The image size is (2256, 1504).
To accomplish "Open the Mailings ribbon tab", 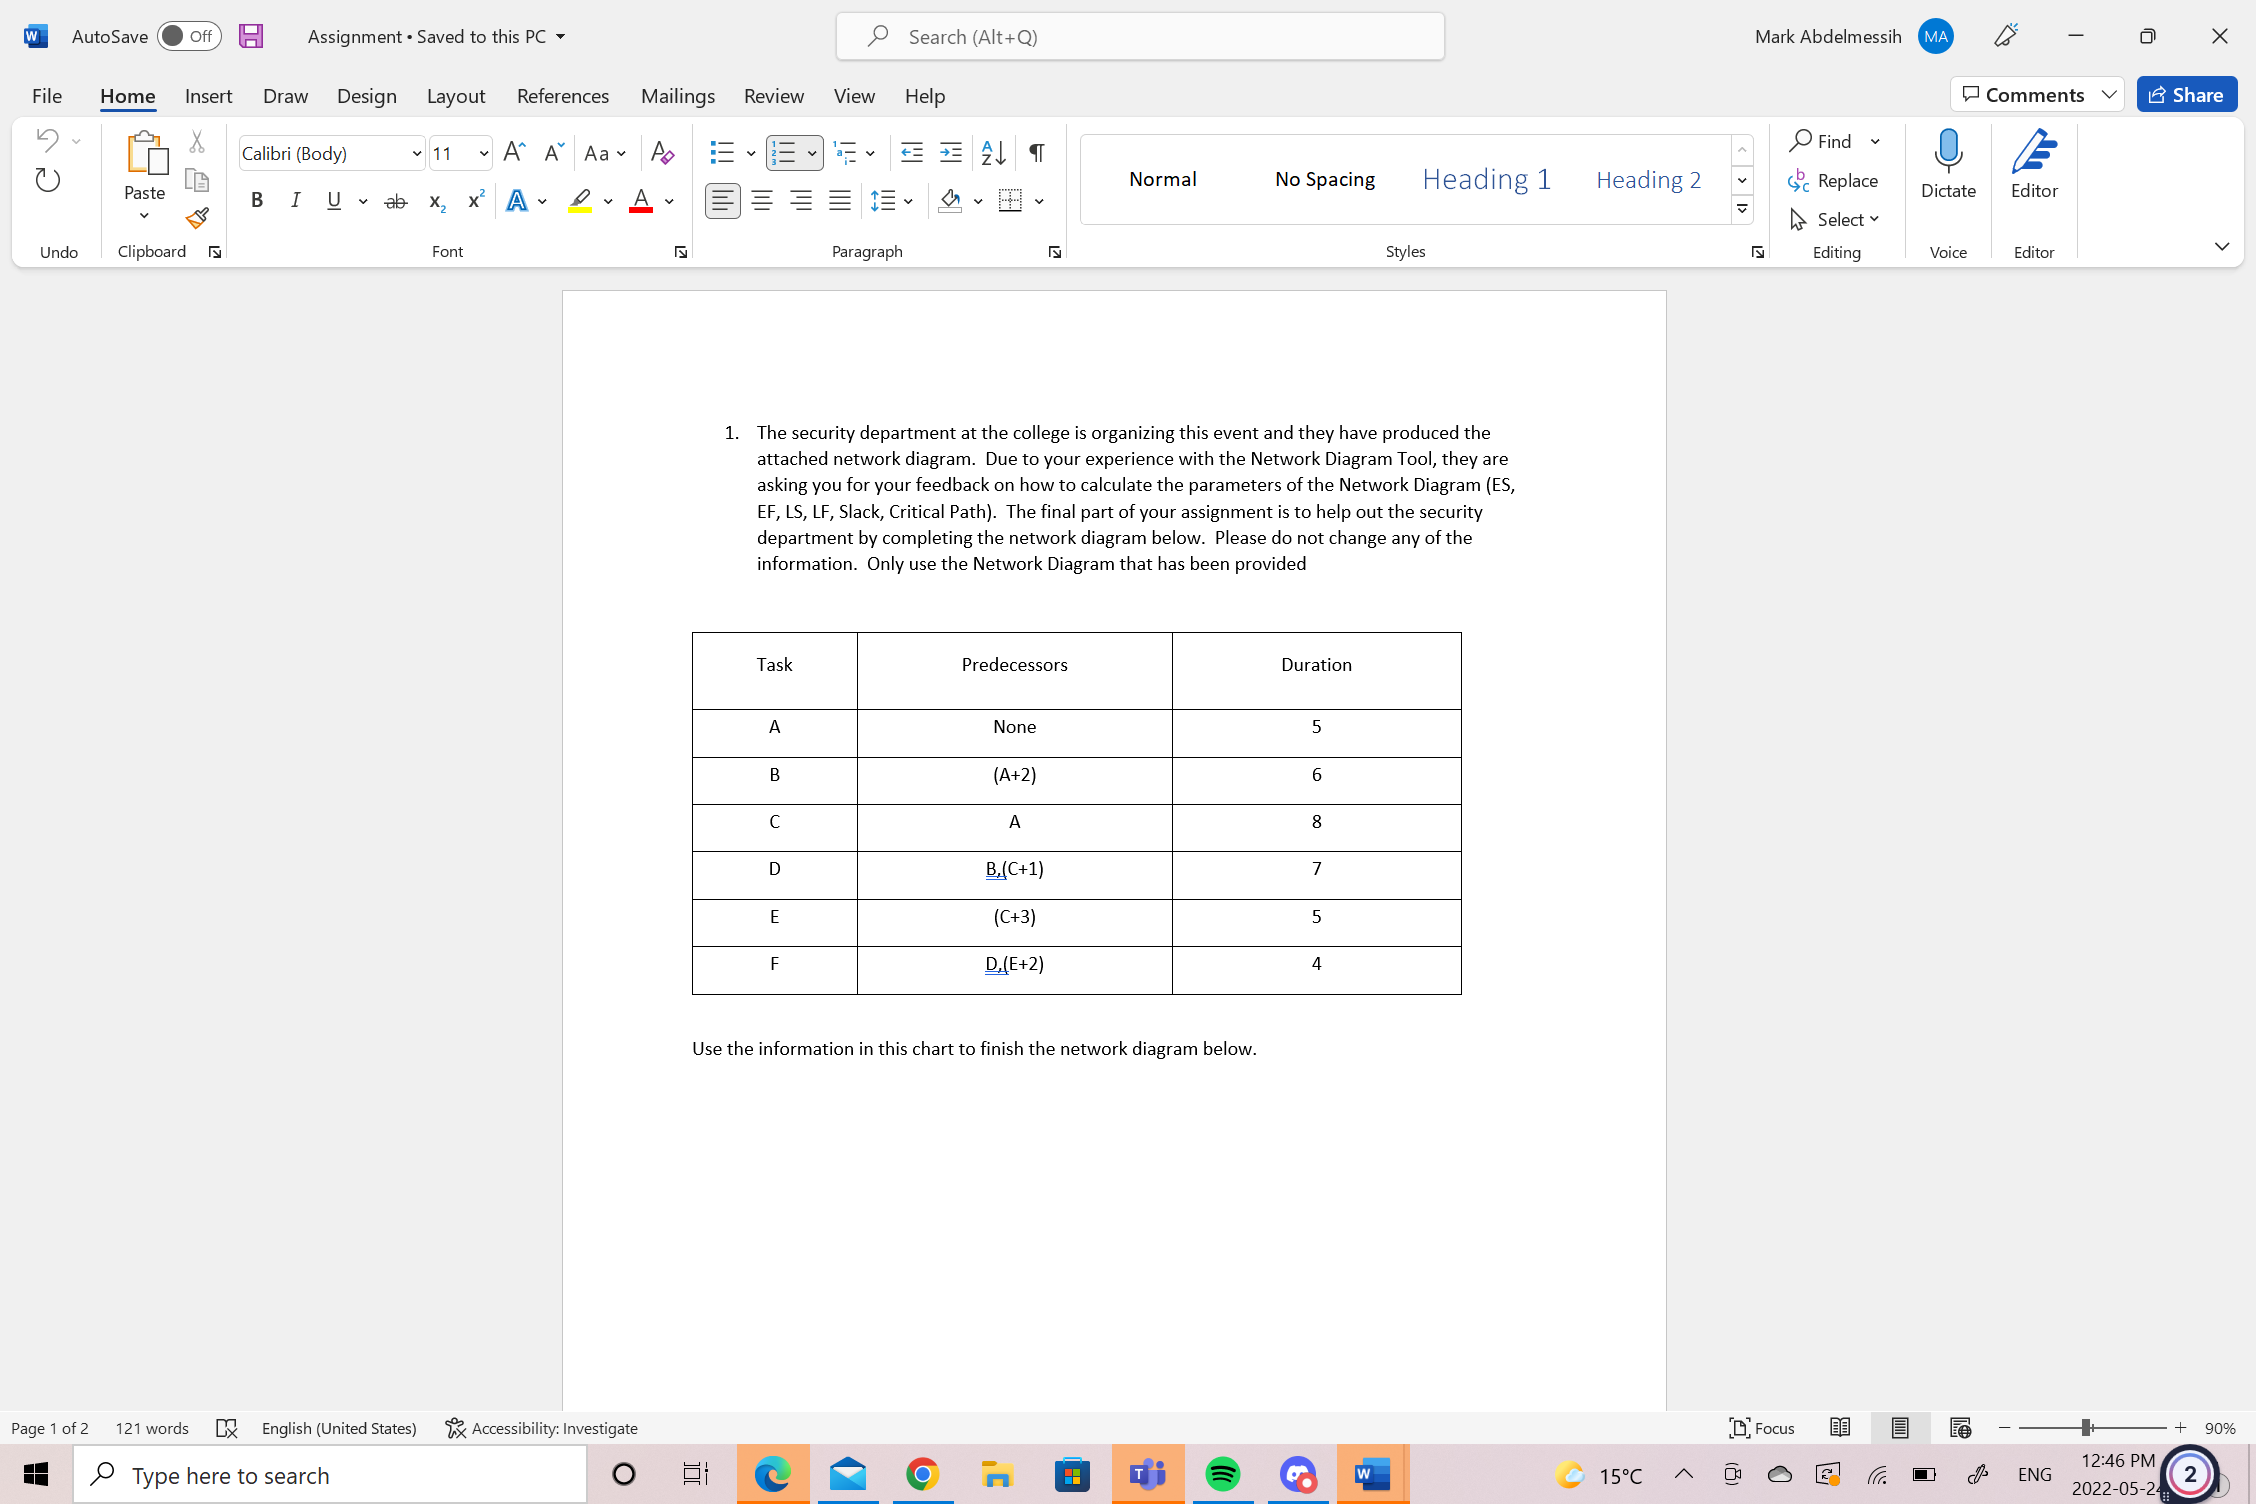I will 677,95.
